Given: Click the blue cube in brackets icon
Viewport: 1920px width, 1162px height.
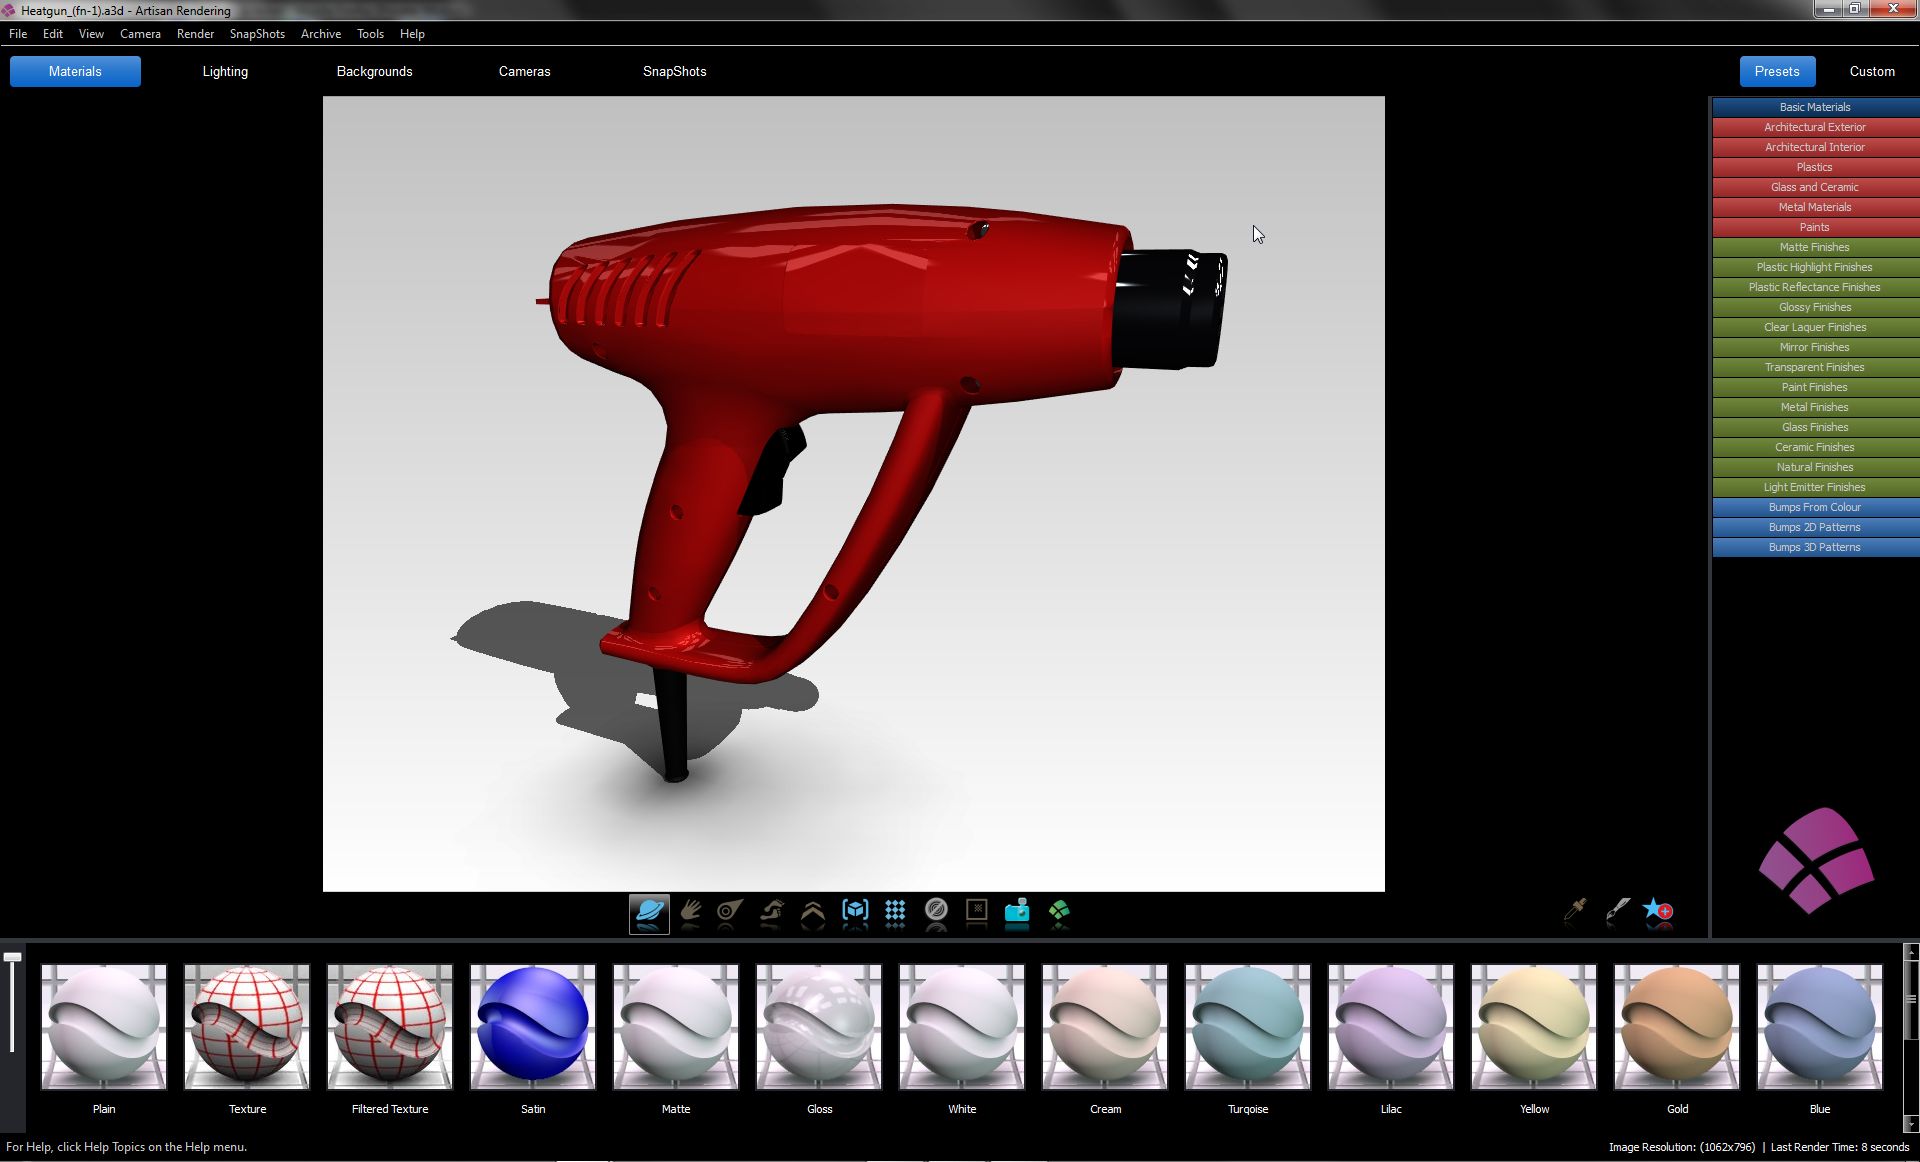Looking at the screenshot, I should point(855,912).
